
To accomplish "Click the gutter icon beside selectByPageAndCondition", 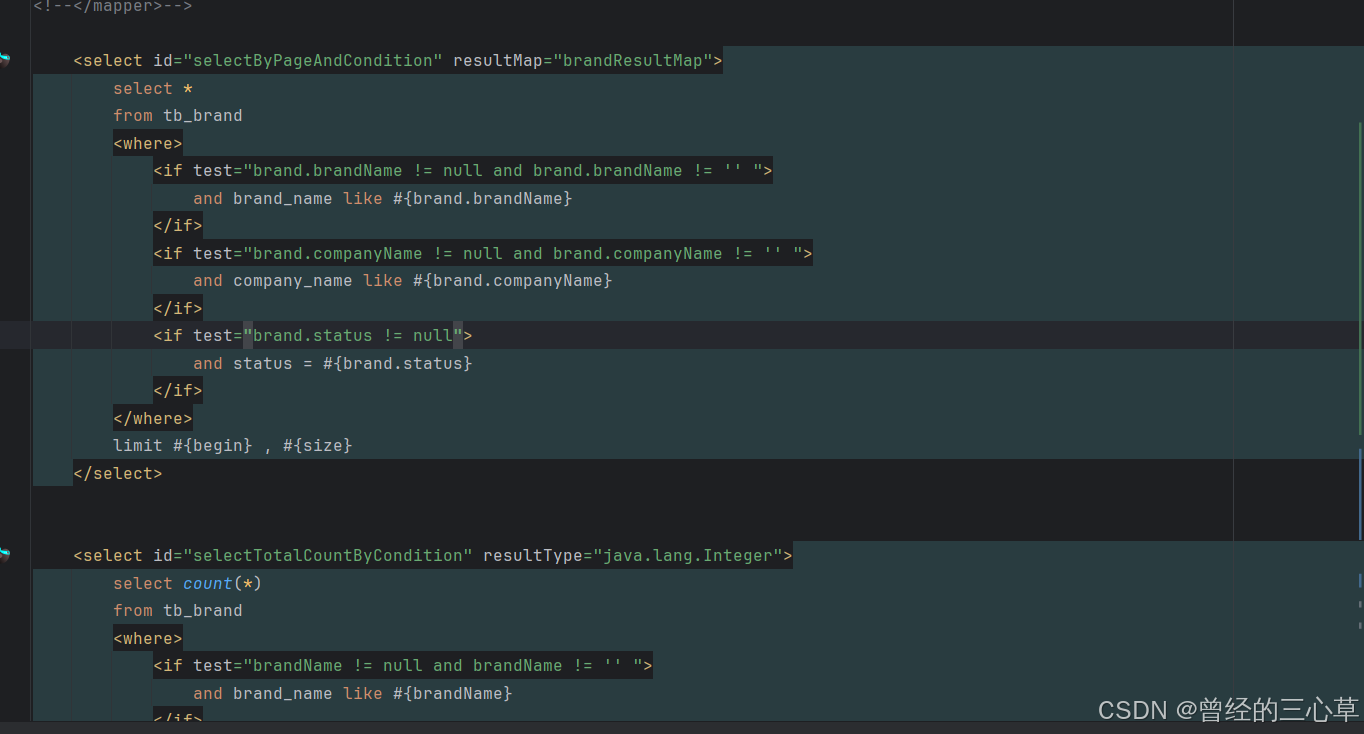I will tap(5, 60).
